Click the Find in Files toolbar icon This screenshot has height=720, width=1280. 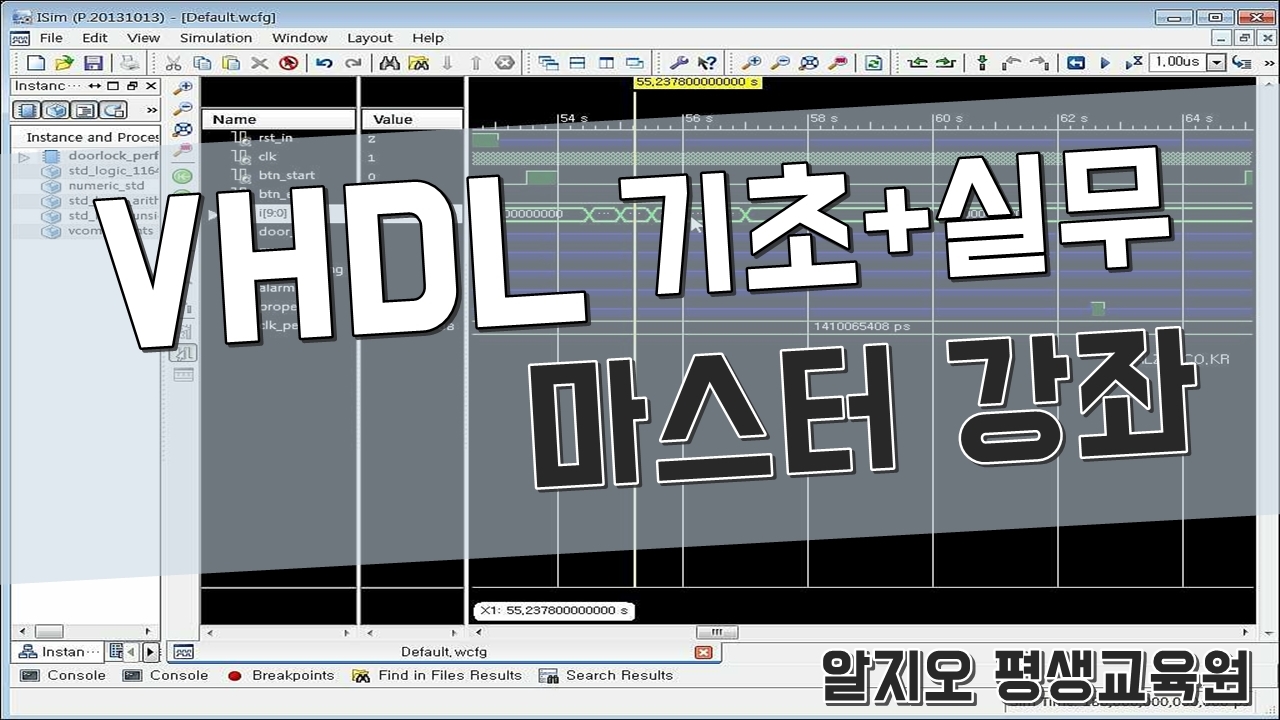(419, 62)
